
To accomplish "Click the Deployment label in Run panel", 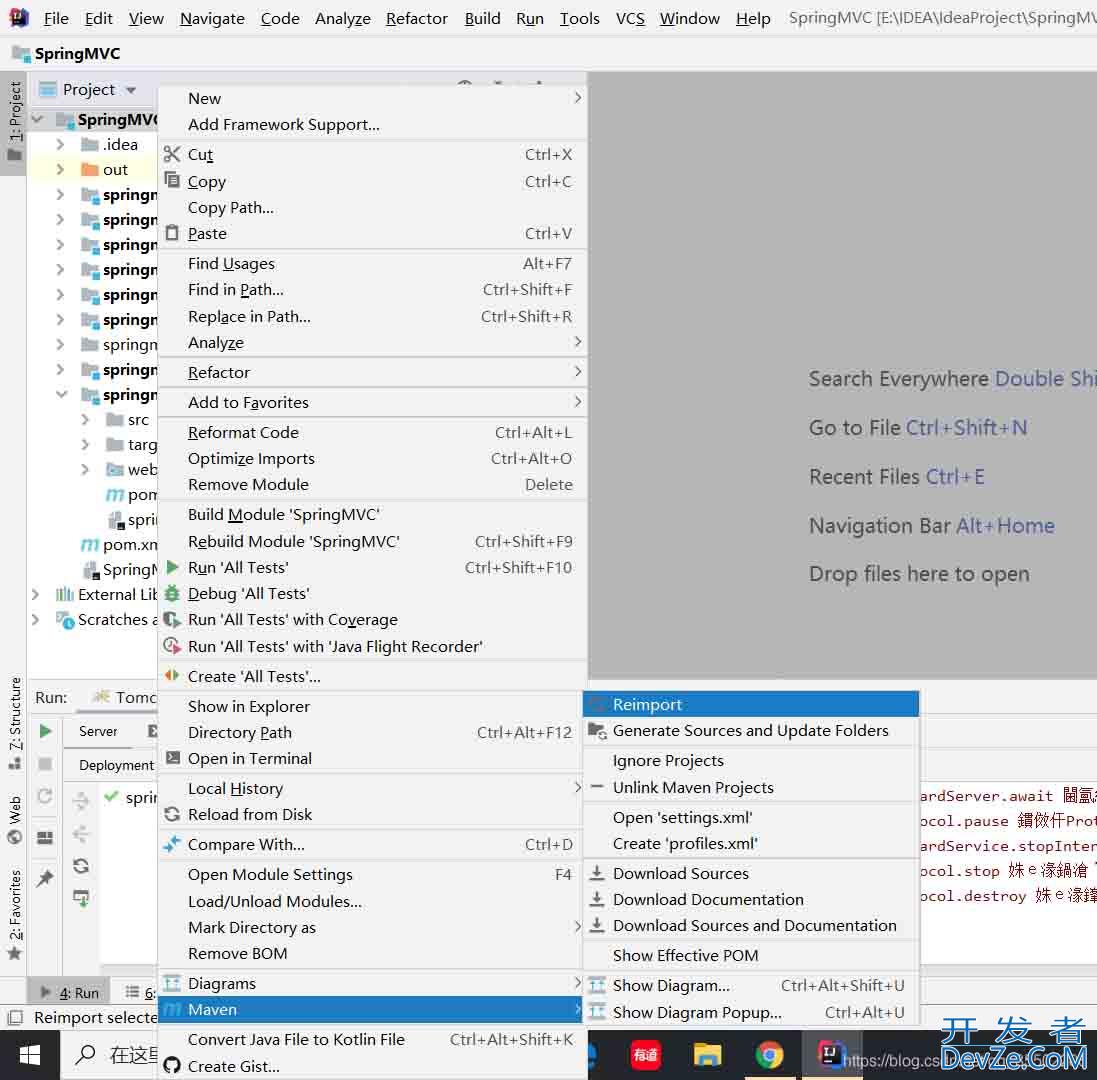I will (x=116, y=765).
